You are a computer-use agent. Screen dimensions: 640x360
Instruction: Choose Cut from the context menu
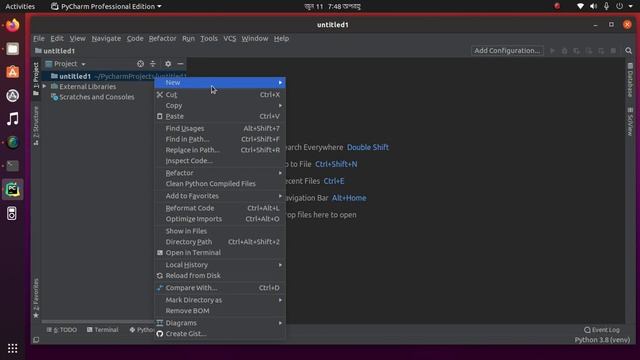point(220,95)
